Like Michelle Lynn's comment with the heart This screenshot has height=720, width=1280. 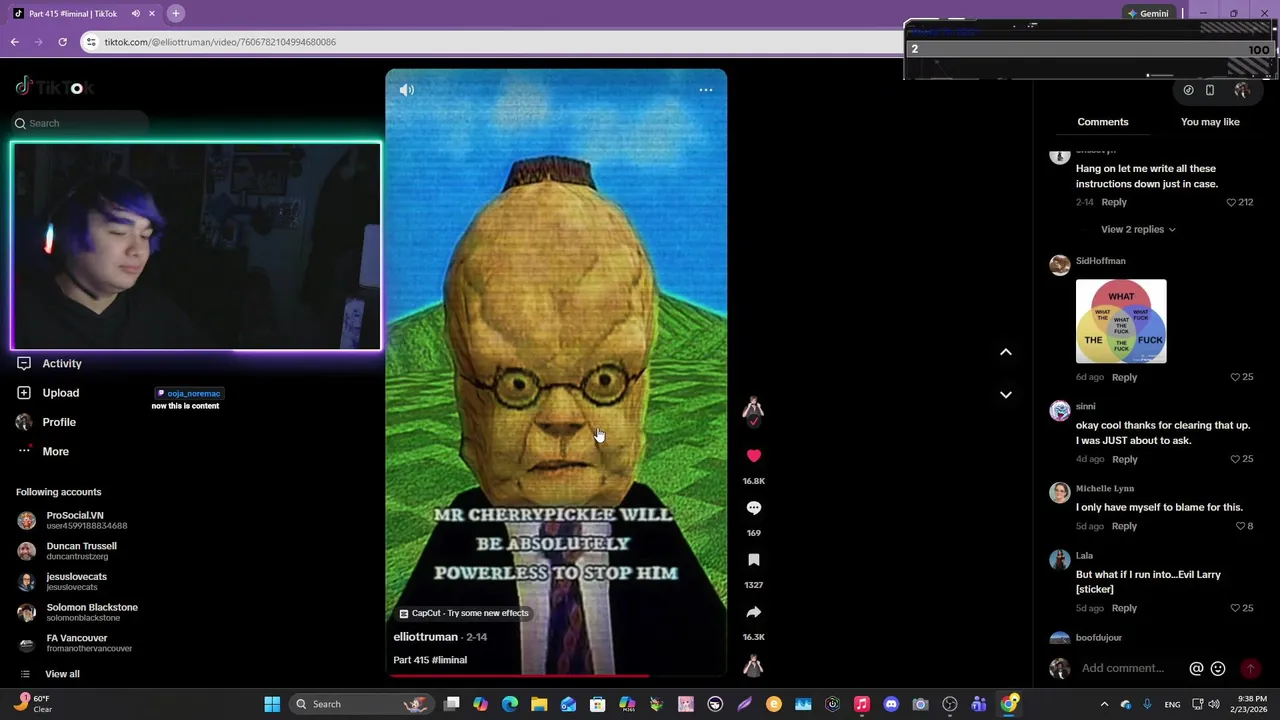[x=1240, y=526]
